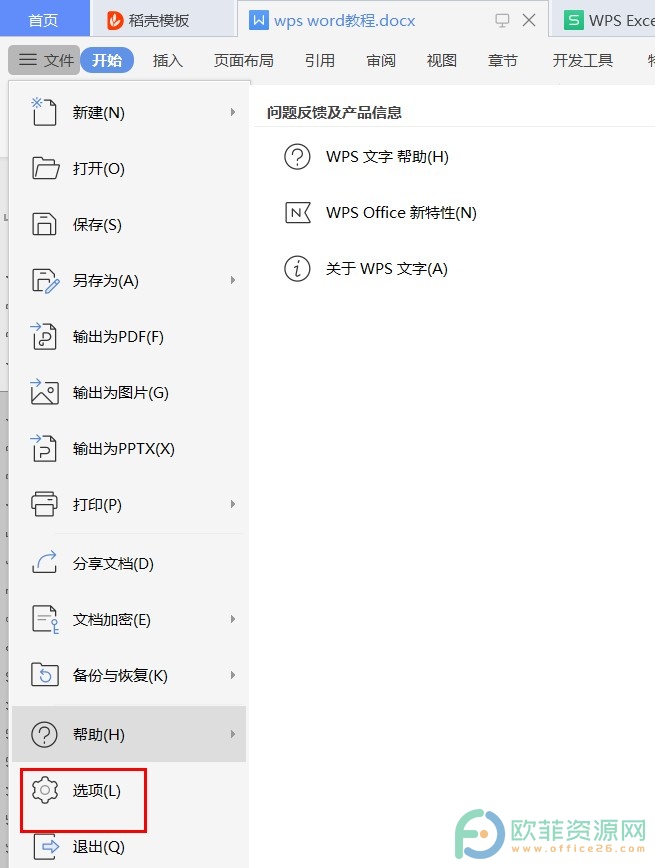Click the Print printer icon

pos(44,504)
